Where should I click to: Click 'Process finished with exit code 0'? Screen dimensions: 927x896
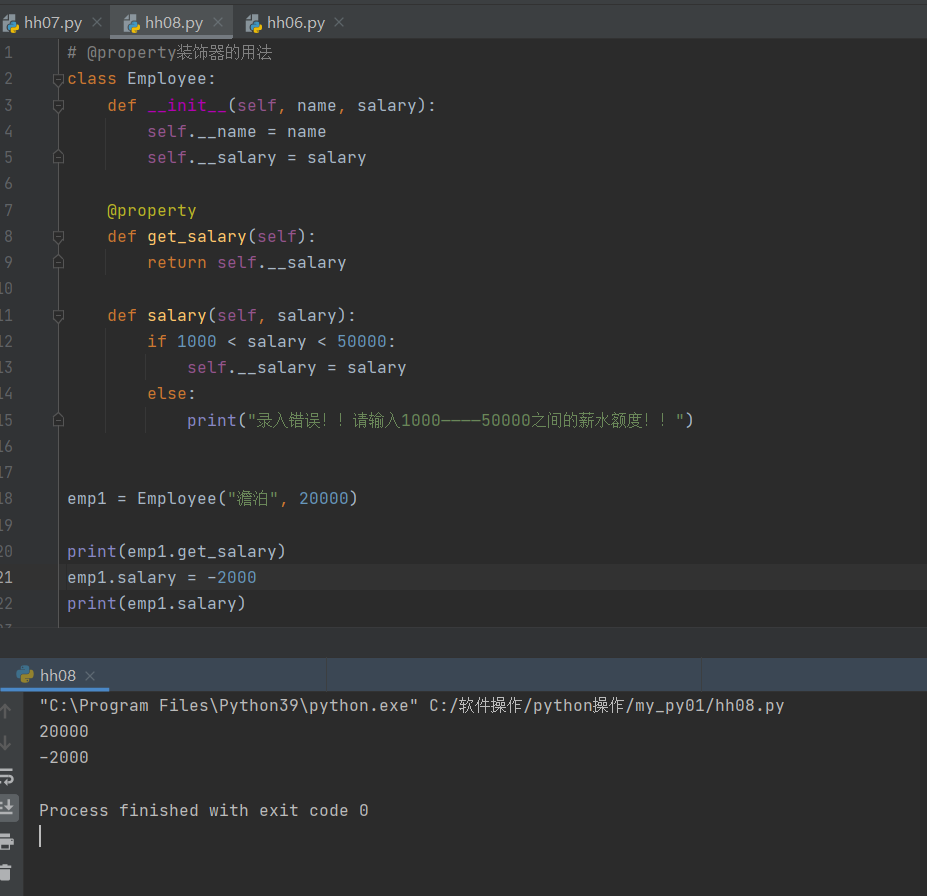(x=204, y=810)
